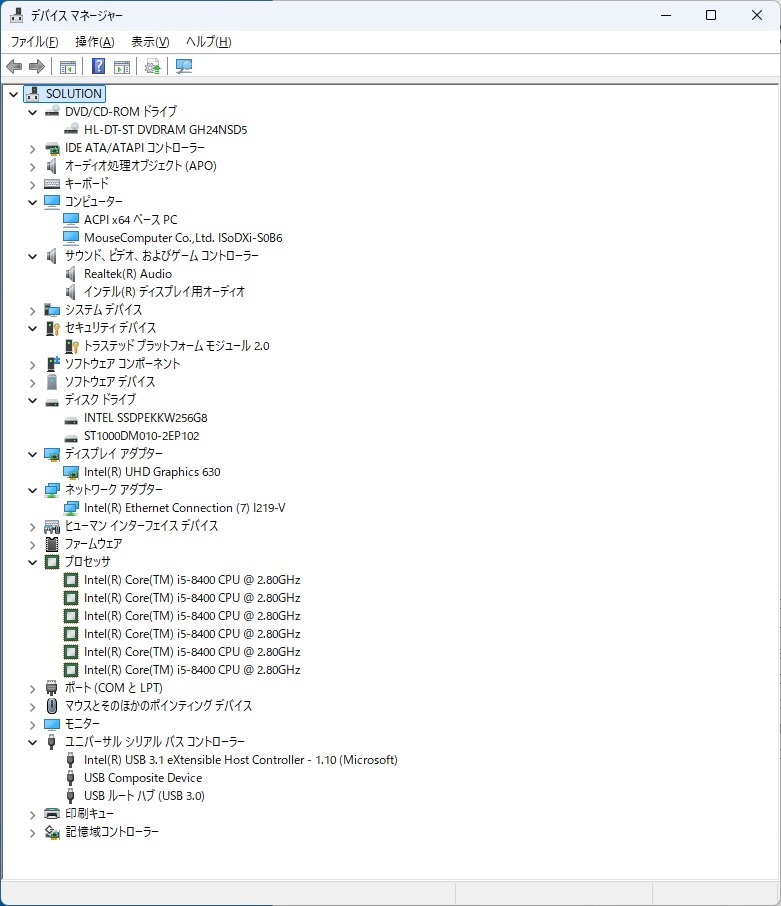The image size is (781, 906).
Task: Select HL-DT-ST DVDRAM GH24NSD5
Action: coord(165,130)
